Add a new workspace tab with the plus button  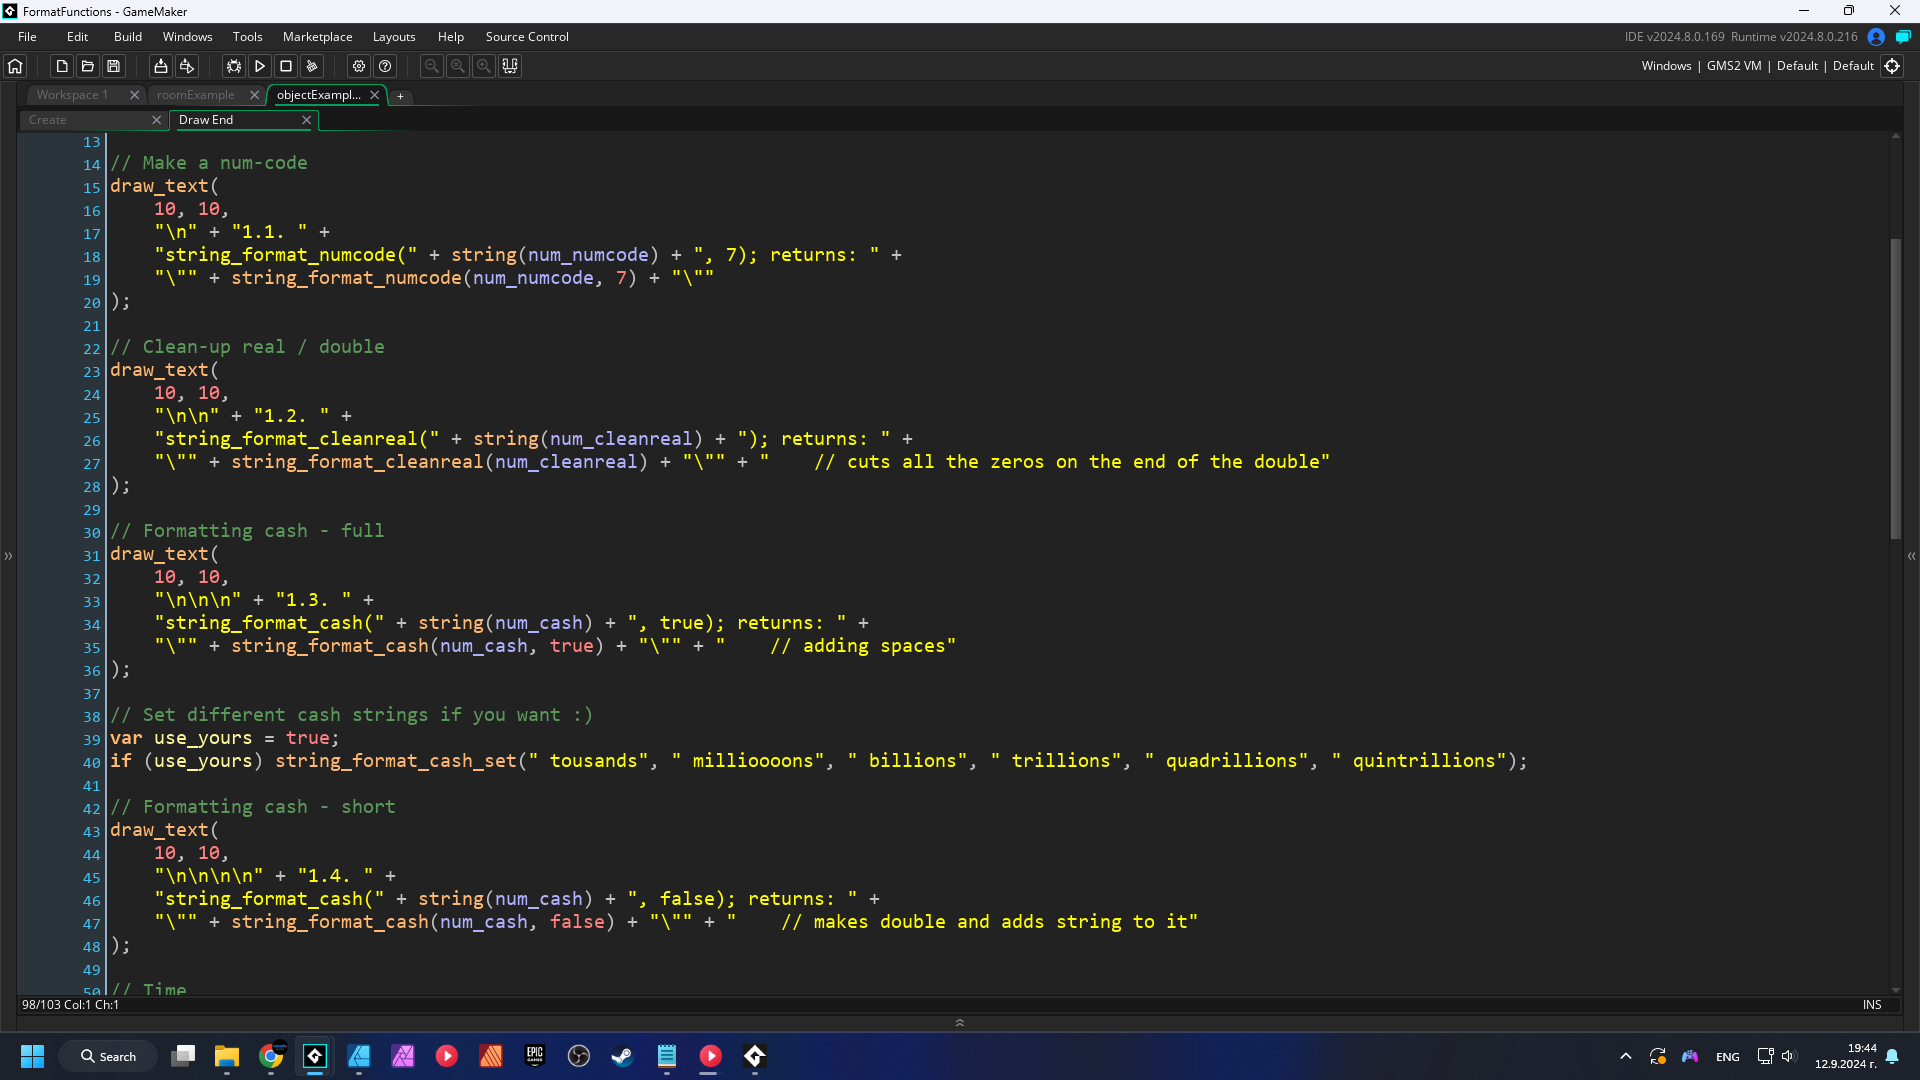tap(400, 96)
